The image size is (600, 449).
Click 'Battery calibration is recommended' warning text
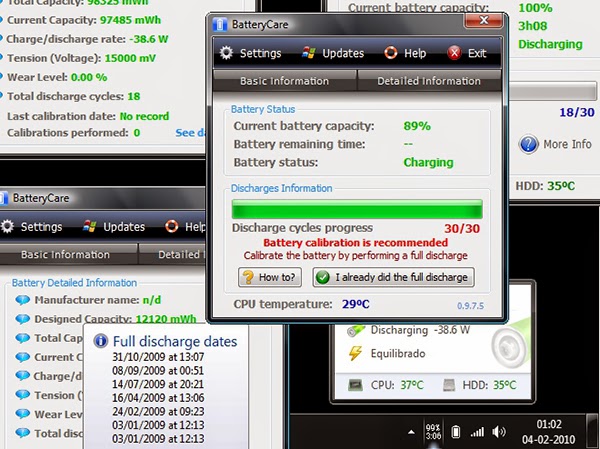point(355,243)
